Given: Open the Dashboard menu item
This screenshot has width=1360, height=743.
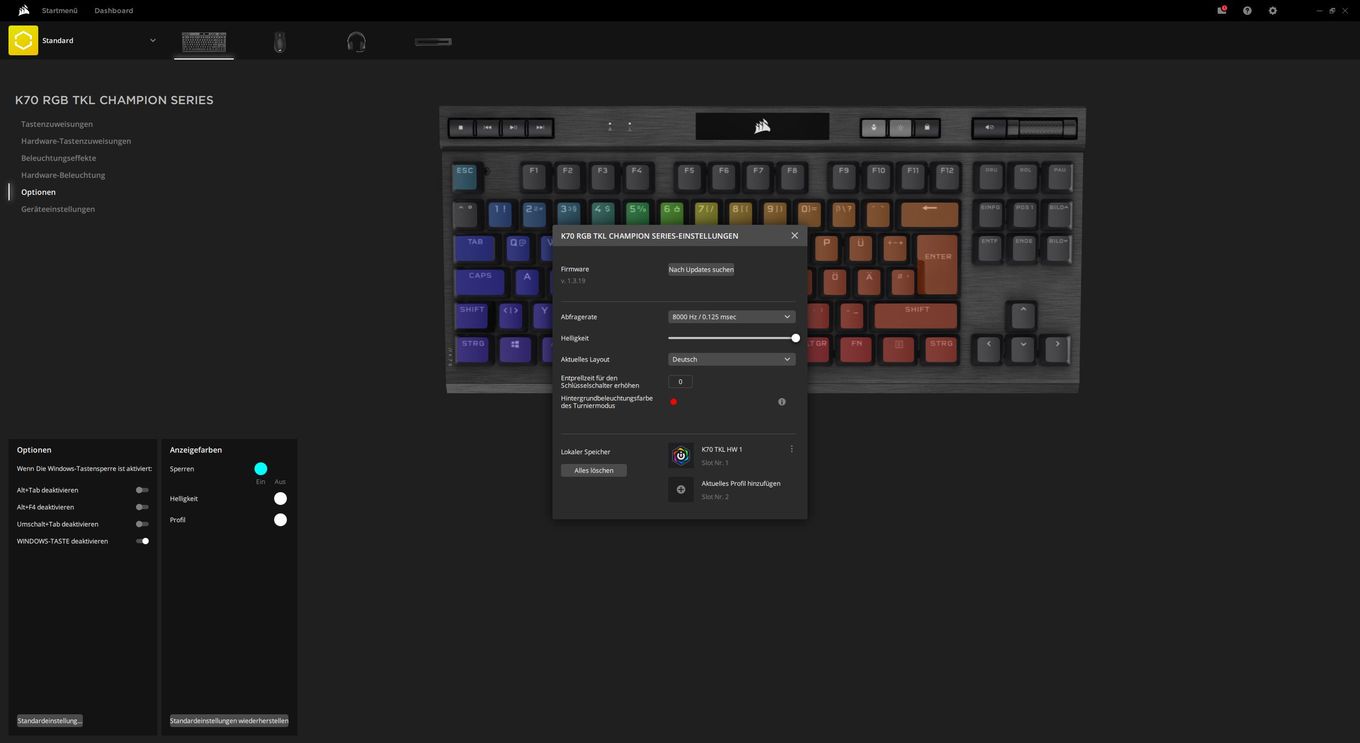Looking at the screenshot, I should tap(114, 10).
